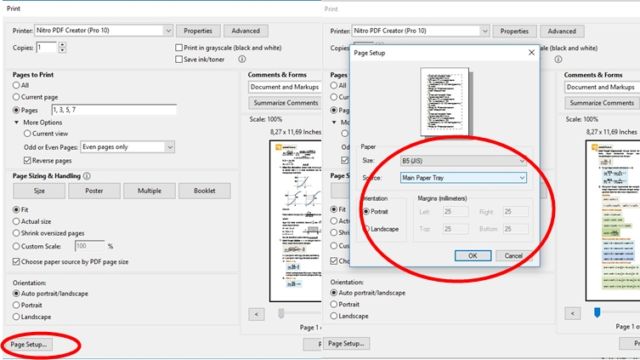Toggle Choose paper source by PDF page size
Viewport: 640px width, 360px height.
click(x=16, y=262)
